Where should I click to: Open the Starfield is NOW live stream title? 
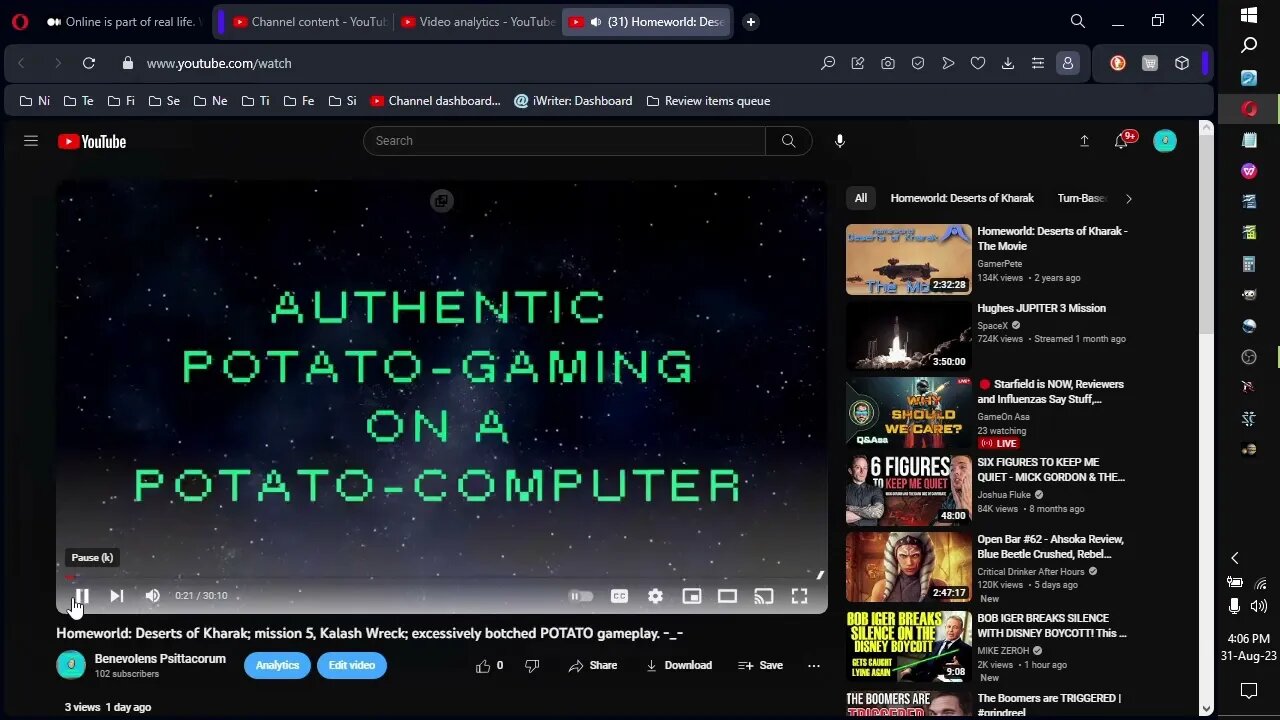(x=1051, y=391)
